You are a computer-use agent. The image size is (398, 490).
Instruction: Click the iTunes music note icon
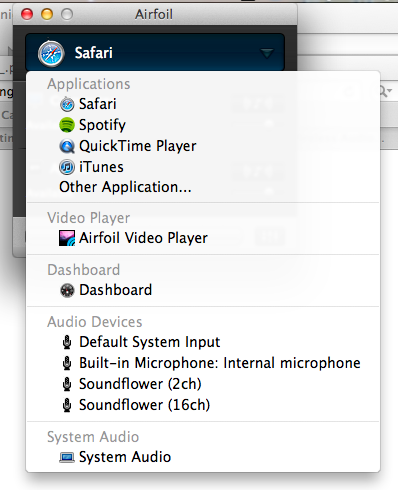(67, 167)
